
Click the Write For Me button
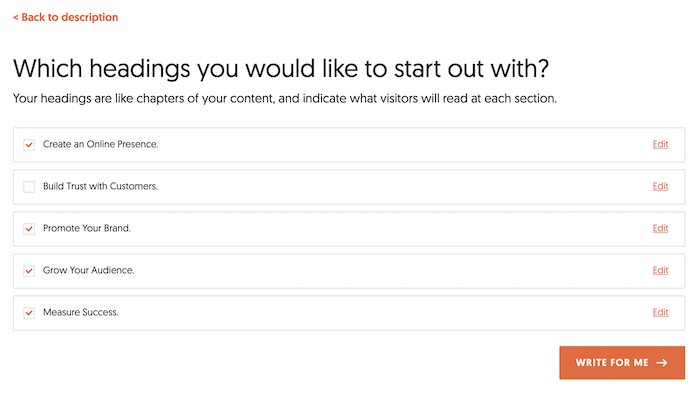[622, 362]
